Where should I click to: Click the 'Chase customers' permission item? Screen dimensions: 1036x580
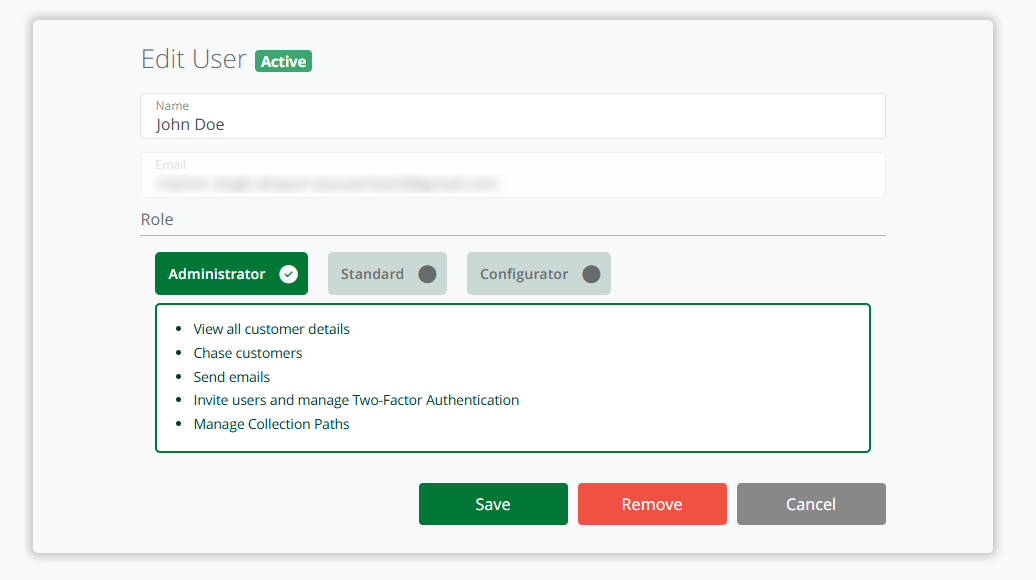pyautogui.click(x=247, y=353)
